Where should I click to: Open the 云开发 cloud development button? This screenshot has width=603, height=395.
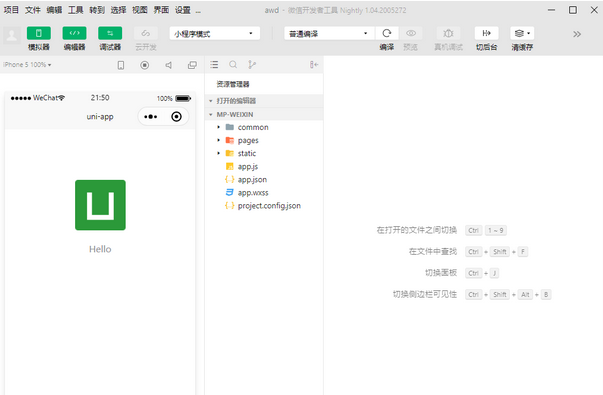coord(146,33)
